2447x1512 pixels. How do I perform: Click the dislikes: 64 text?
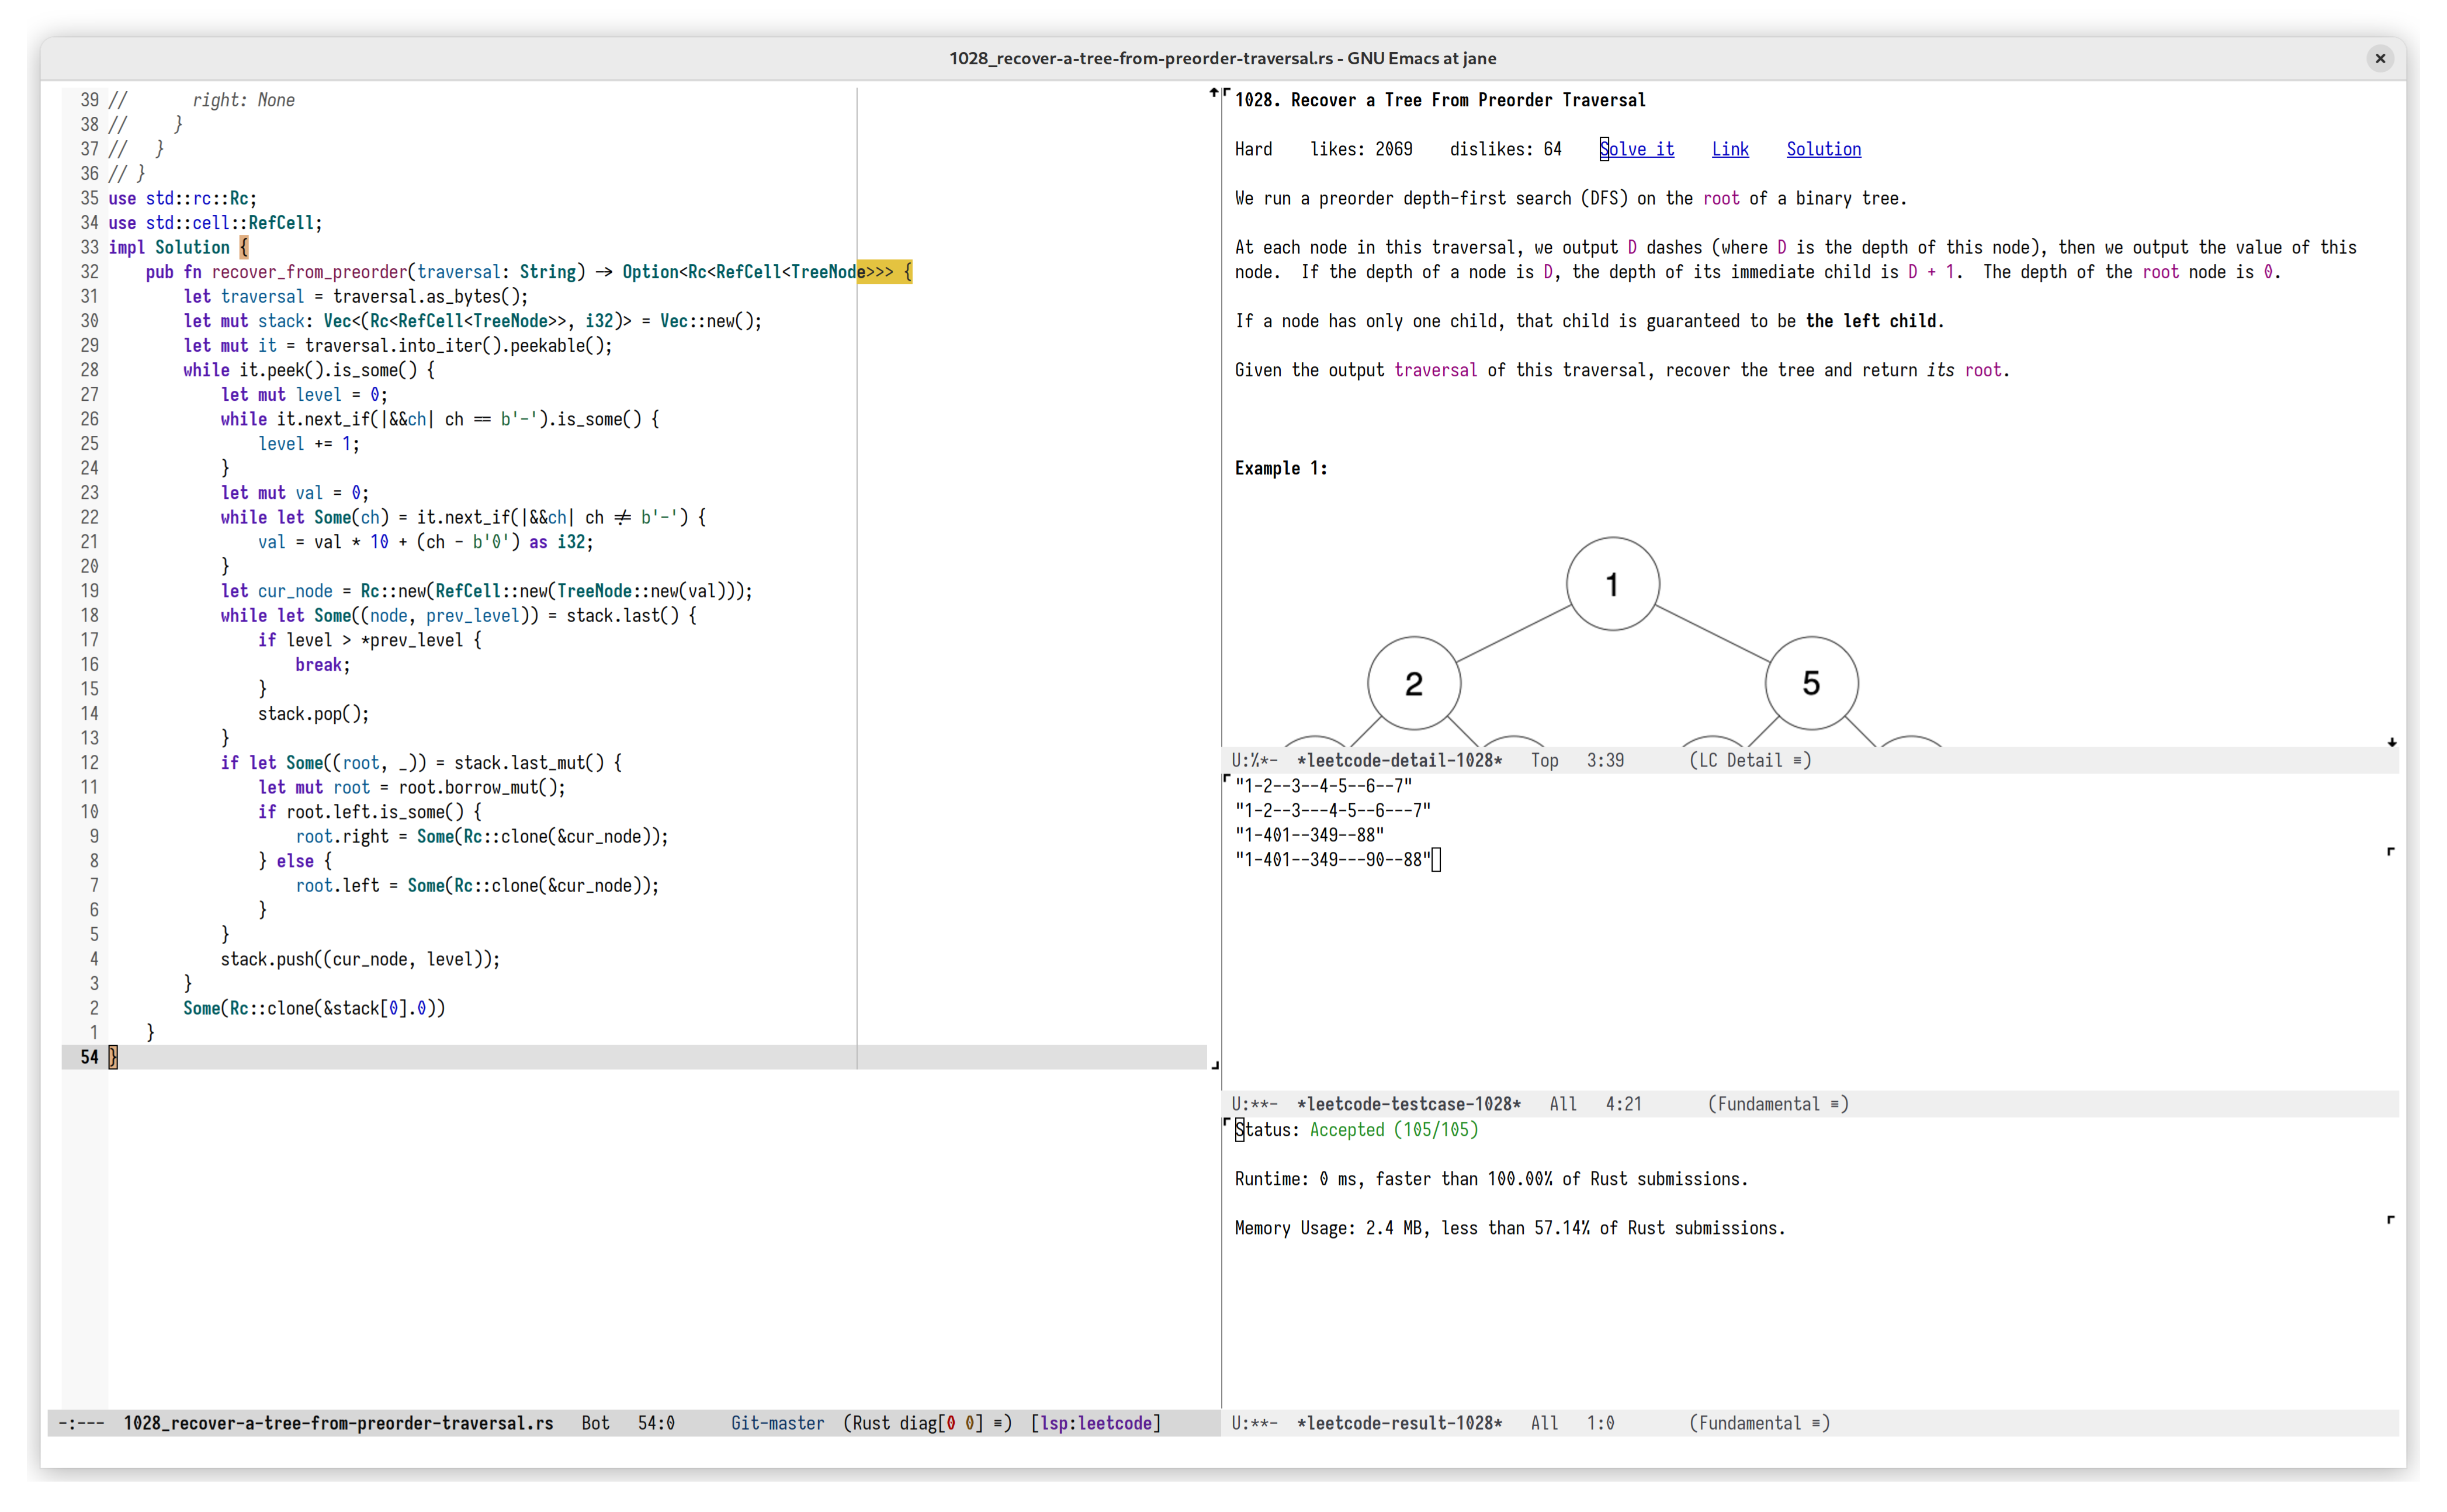[1505, 149]
